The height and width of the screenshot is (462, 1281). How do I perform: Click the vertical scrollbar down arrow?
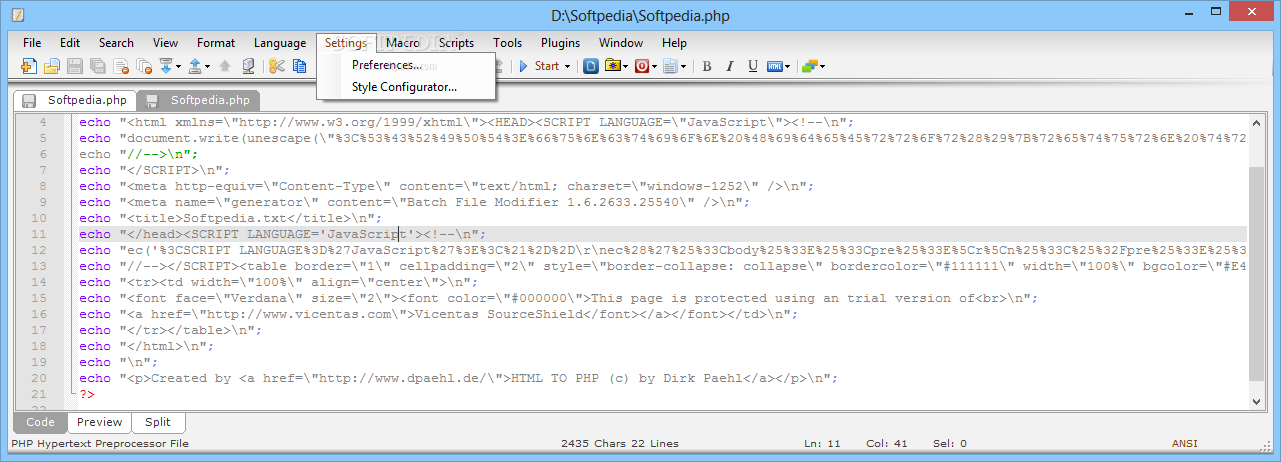1257,400
